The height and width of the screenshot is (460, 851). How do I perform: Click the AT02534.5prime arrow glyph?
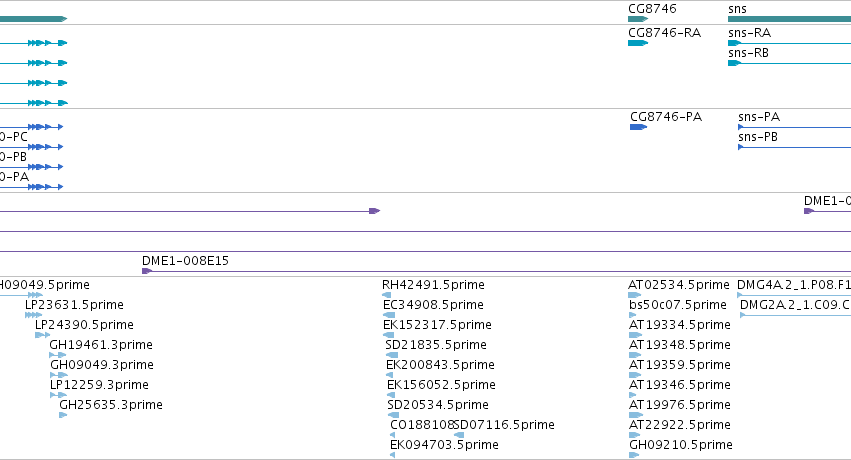tap(634, 295)
